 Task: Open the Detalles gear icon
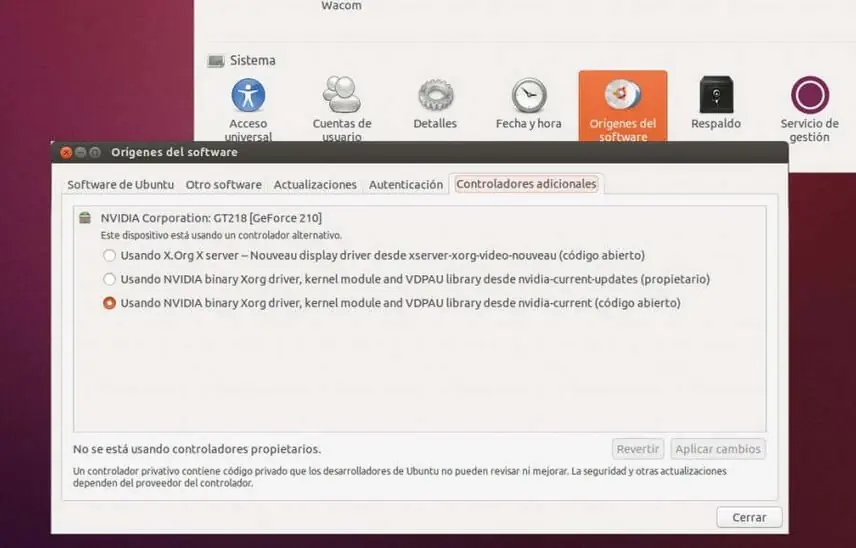point(435,95)
